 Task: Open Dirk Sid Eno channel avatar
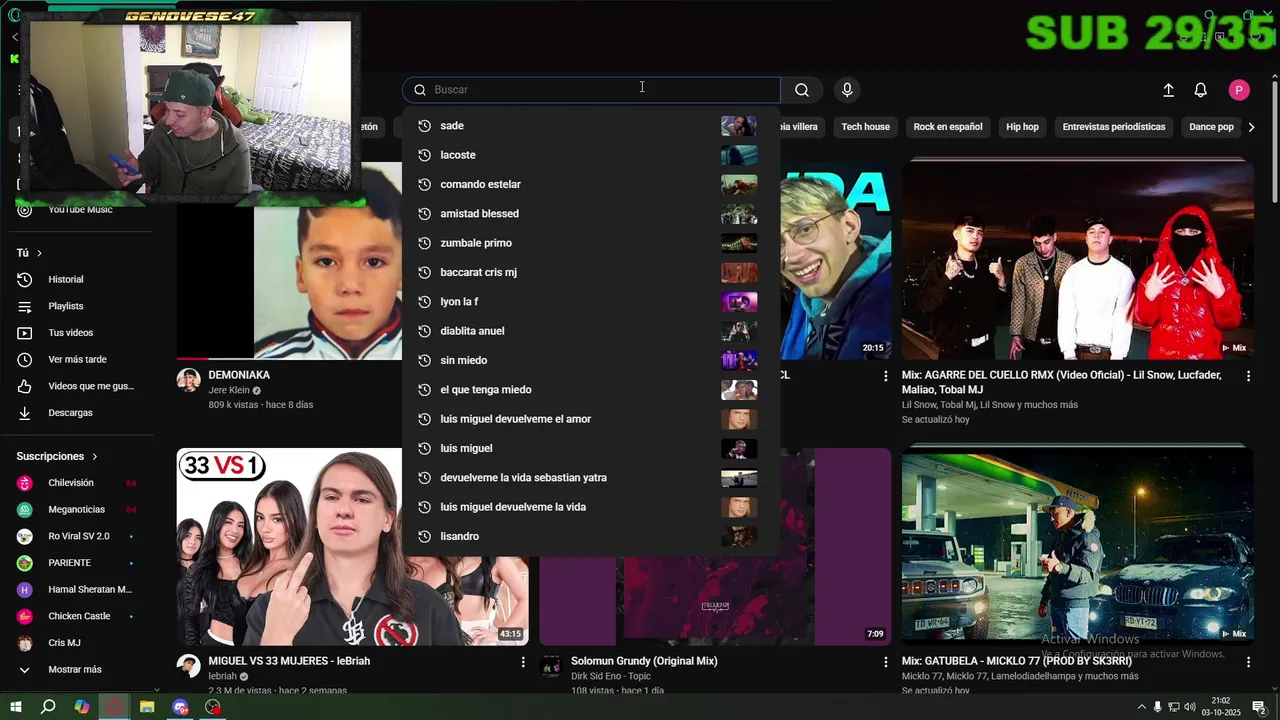pyautogui.click(x=551, y=666)
